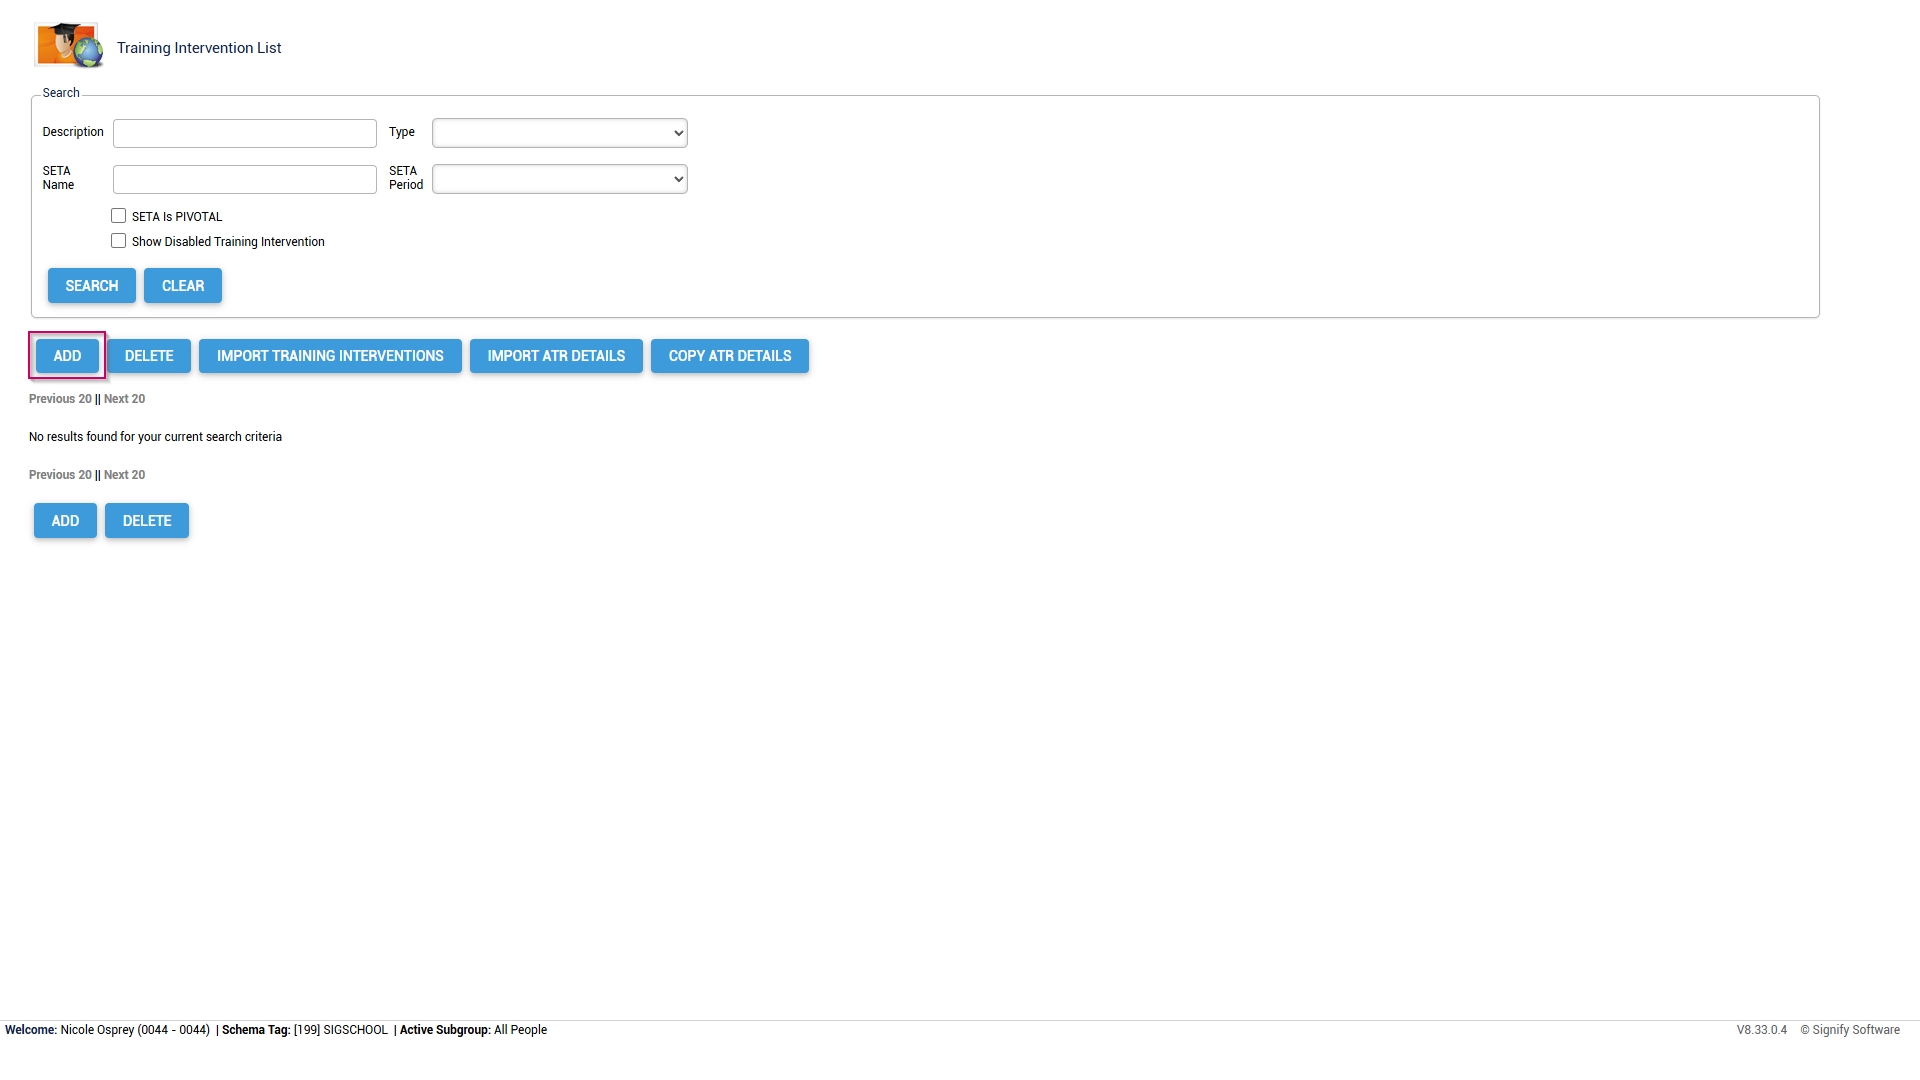Image resolution: width=1920 pixels, height=1080 pixels.
Task: Click the 'No results found' message
Action: point(155,437)
